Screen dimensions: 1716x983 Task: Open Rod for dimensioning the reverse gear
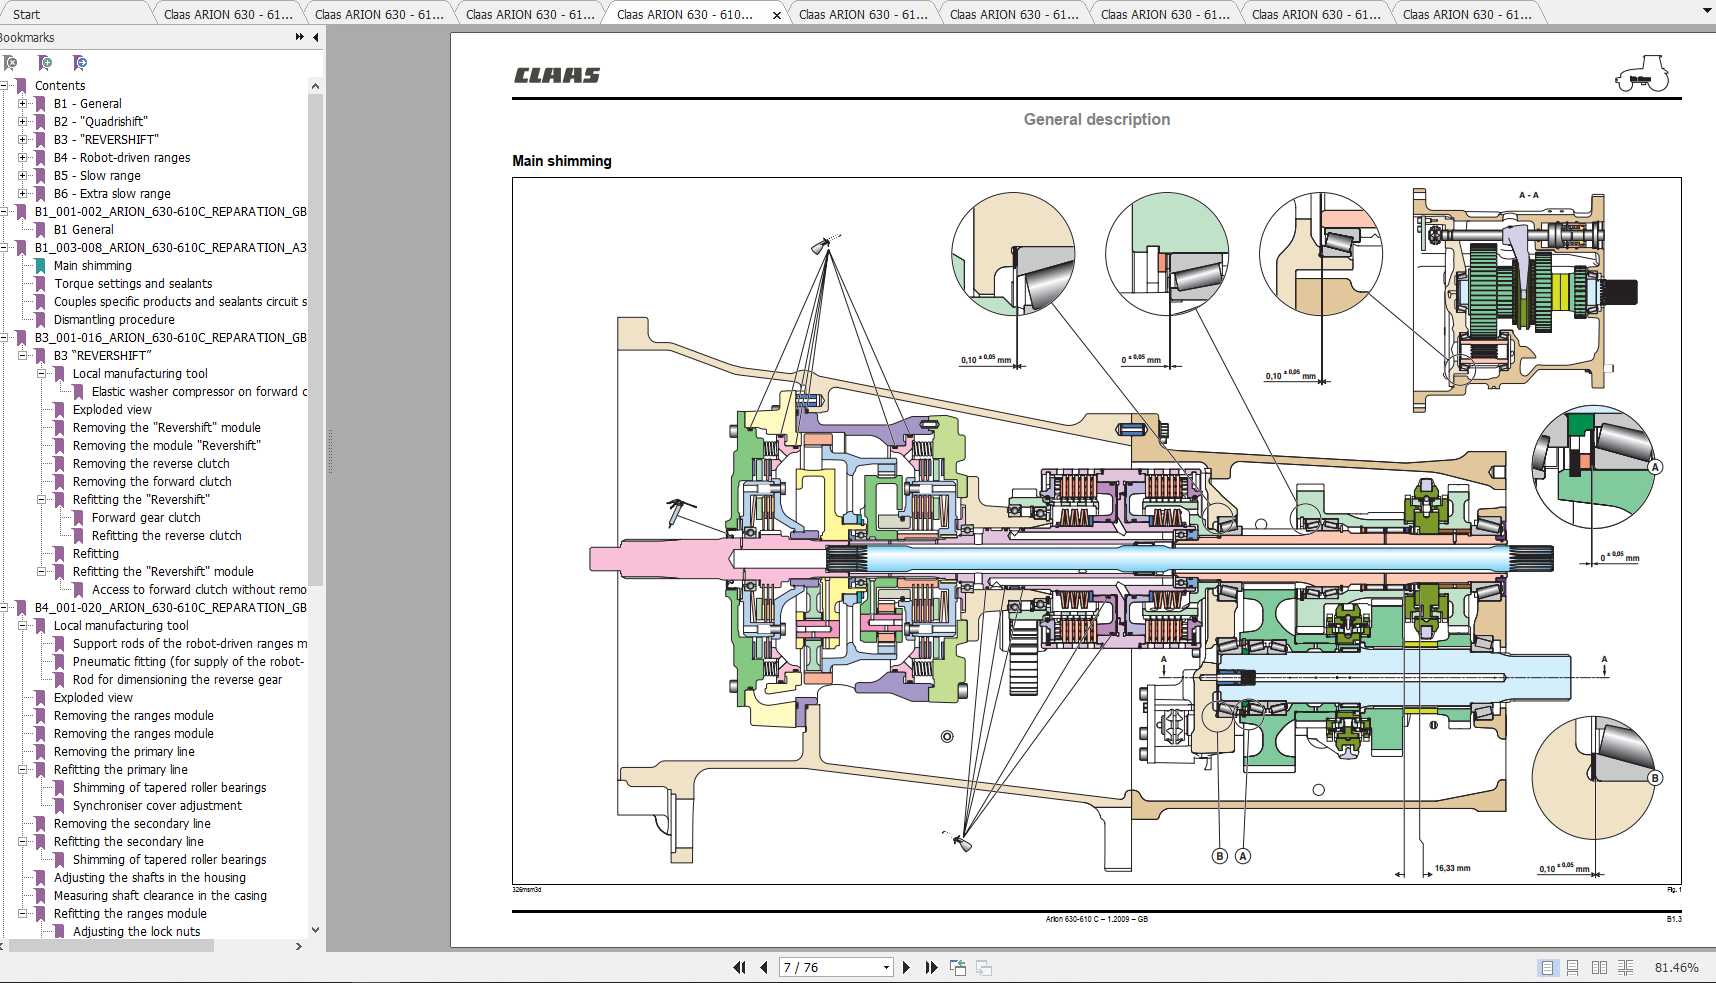[x=177, y=680]
